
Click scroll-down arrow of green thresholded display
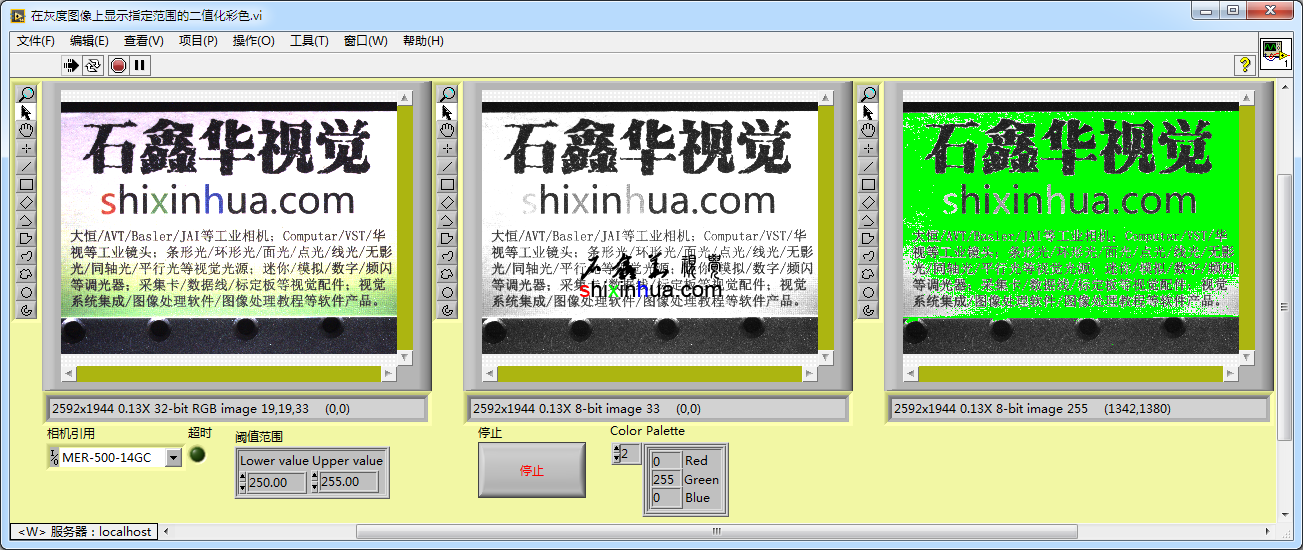tap(1247, 357)
